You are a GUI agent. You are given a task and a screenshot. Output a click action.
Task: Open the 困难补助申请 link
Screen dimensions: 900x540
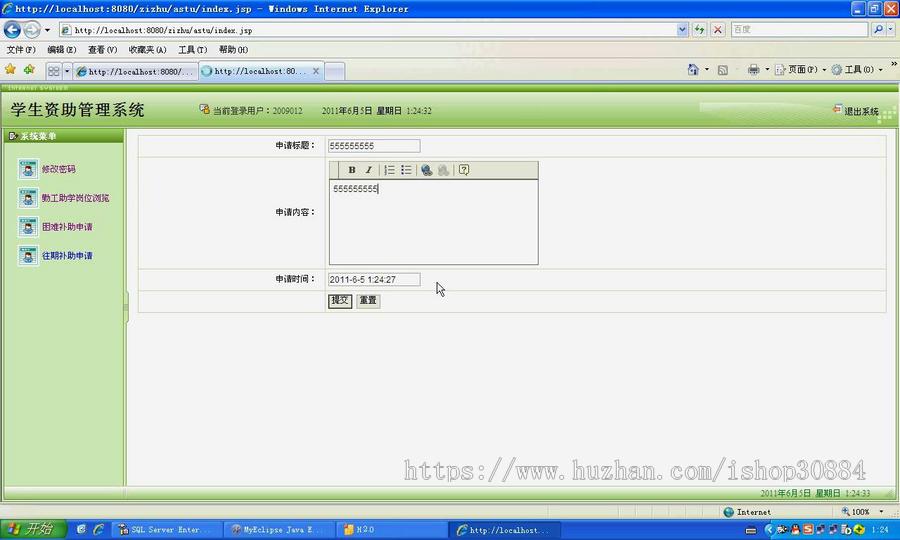67,227
